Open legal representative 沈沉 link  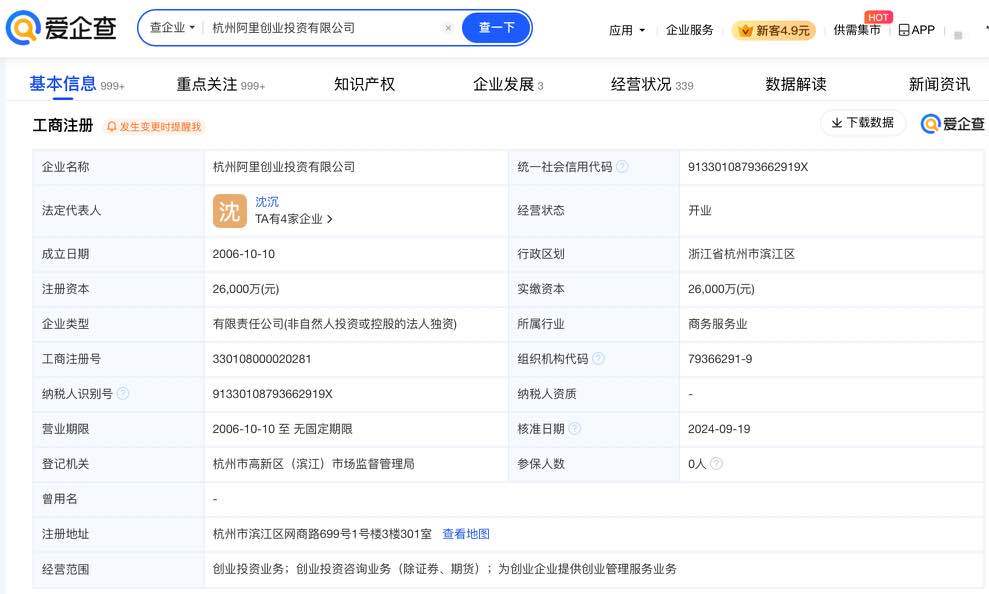pos(267,202)
